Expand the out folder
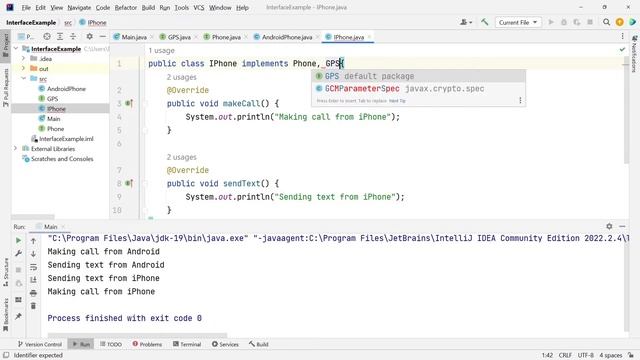640x360 pixels. coord(23,68)
